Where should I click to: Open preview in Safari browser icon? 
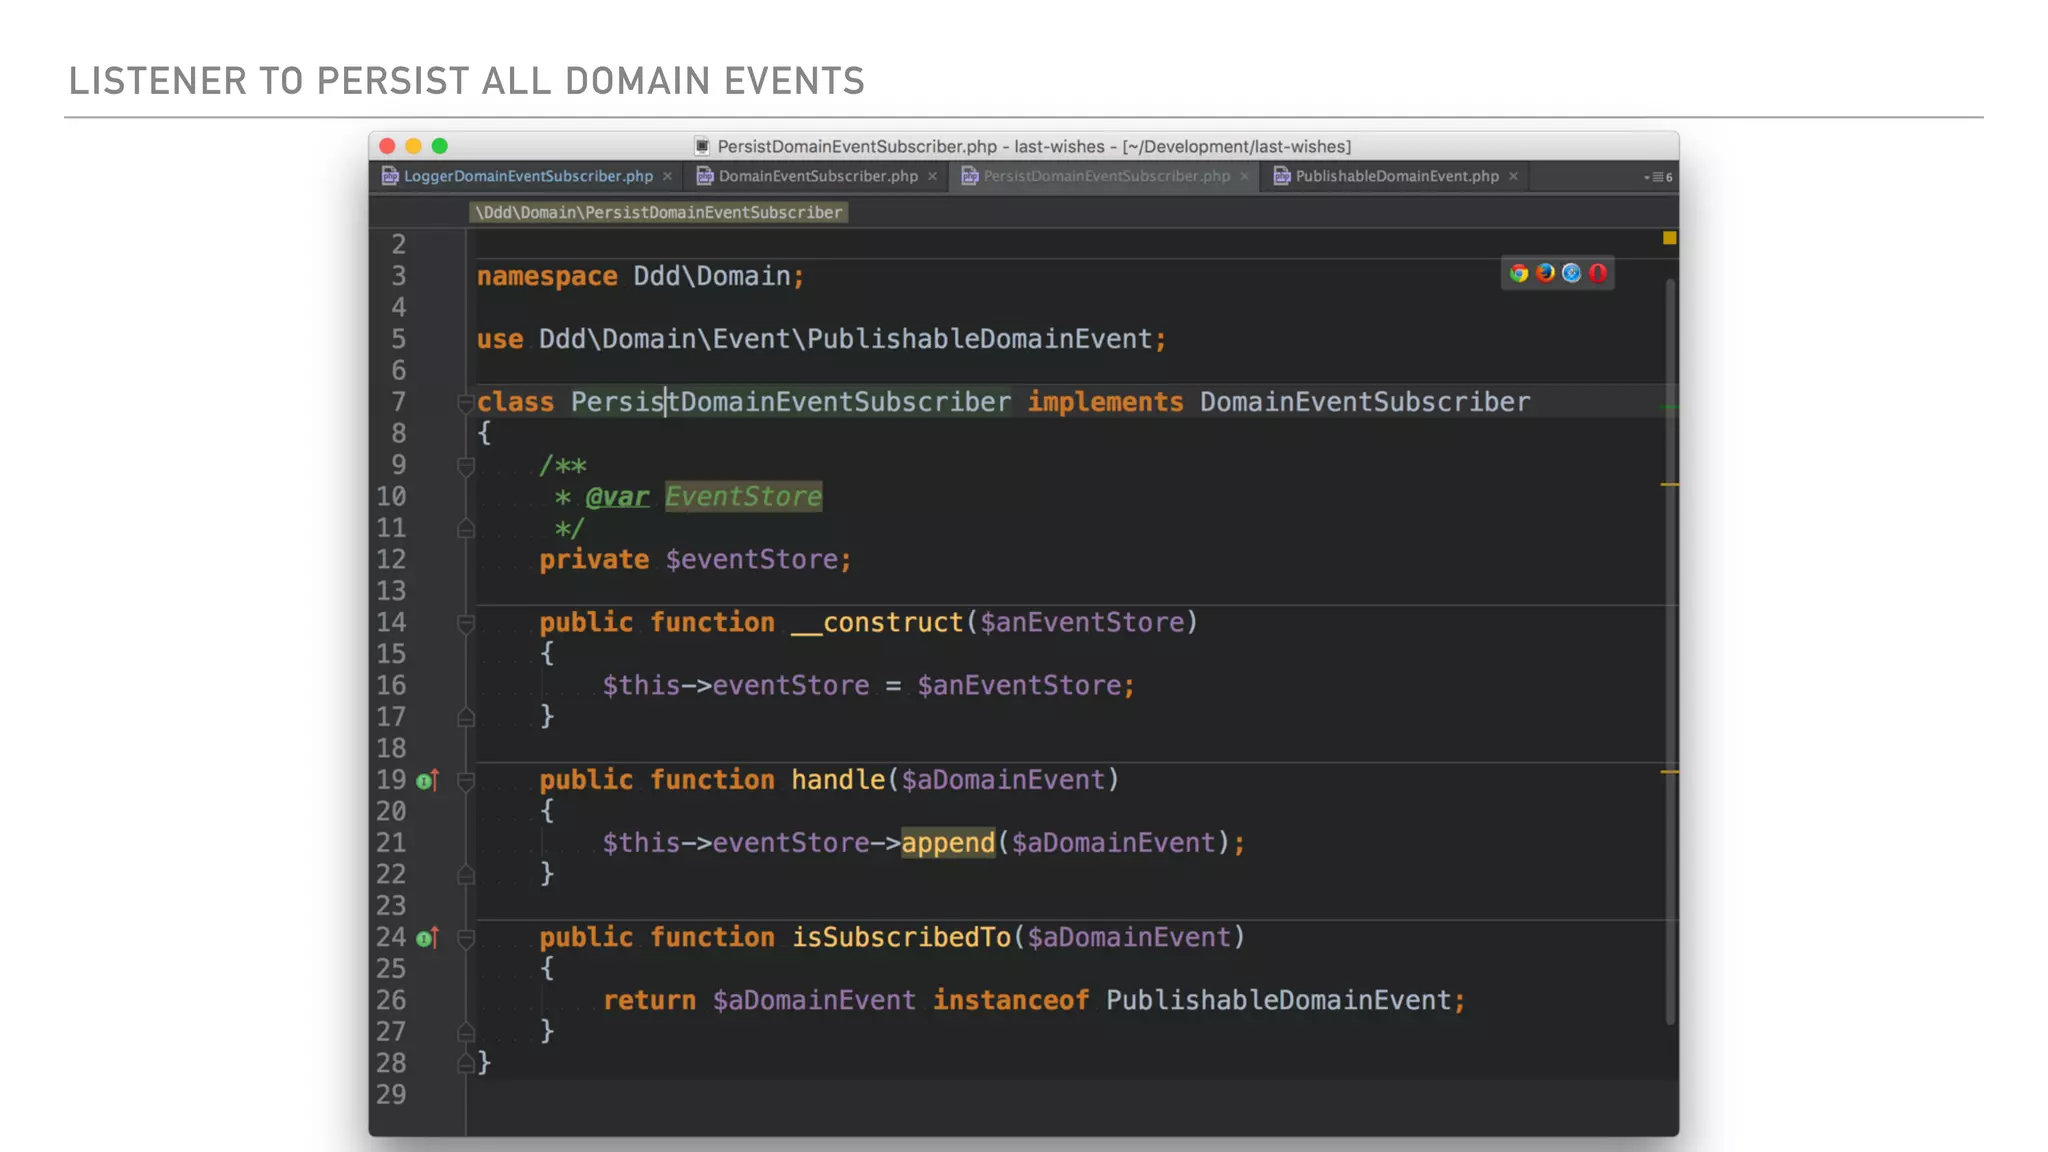coord(1571,273)
